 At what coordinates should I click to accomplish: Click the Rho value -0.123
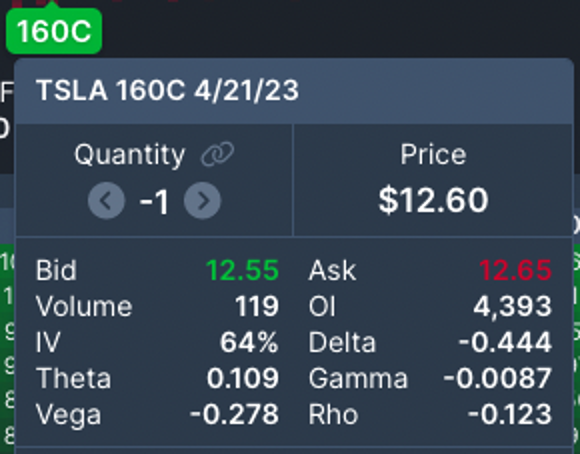(x=510, y=414)
